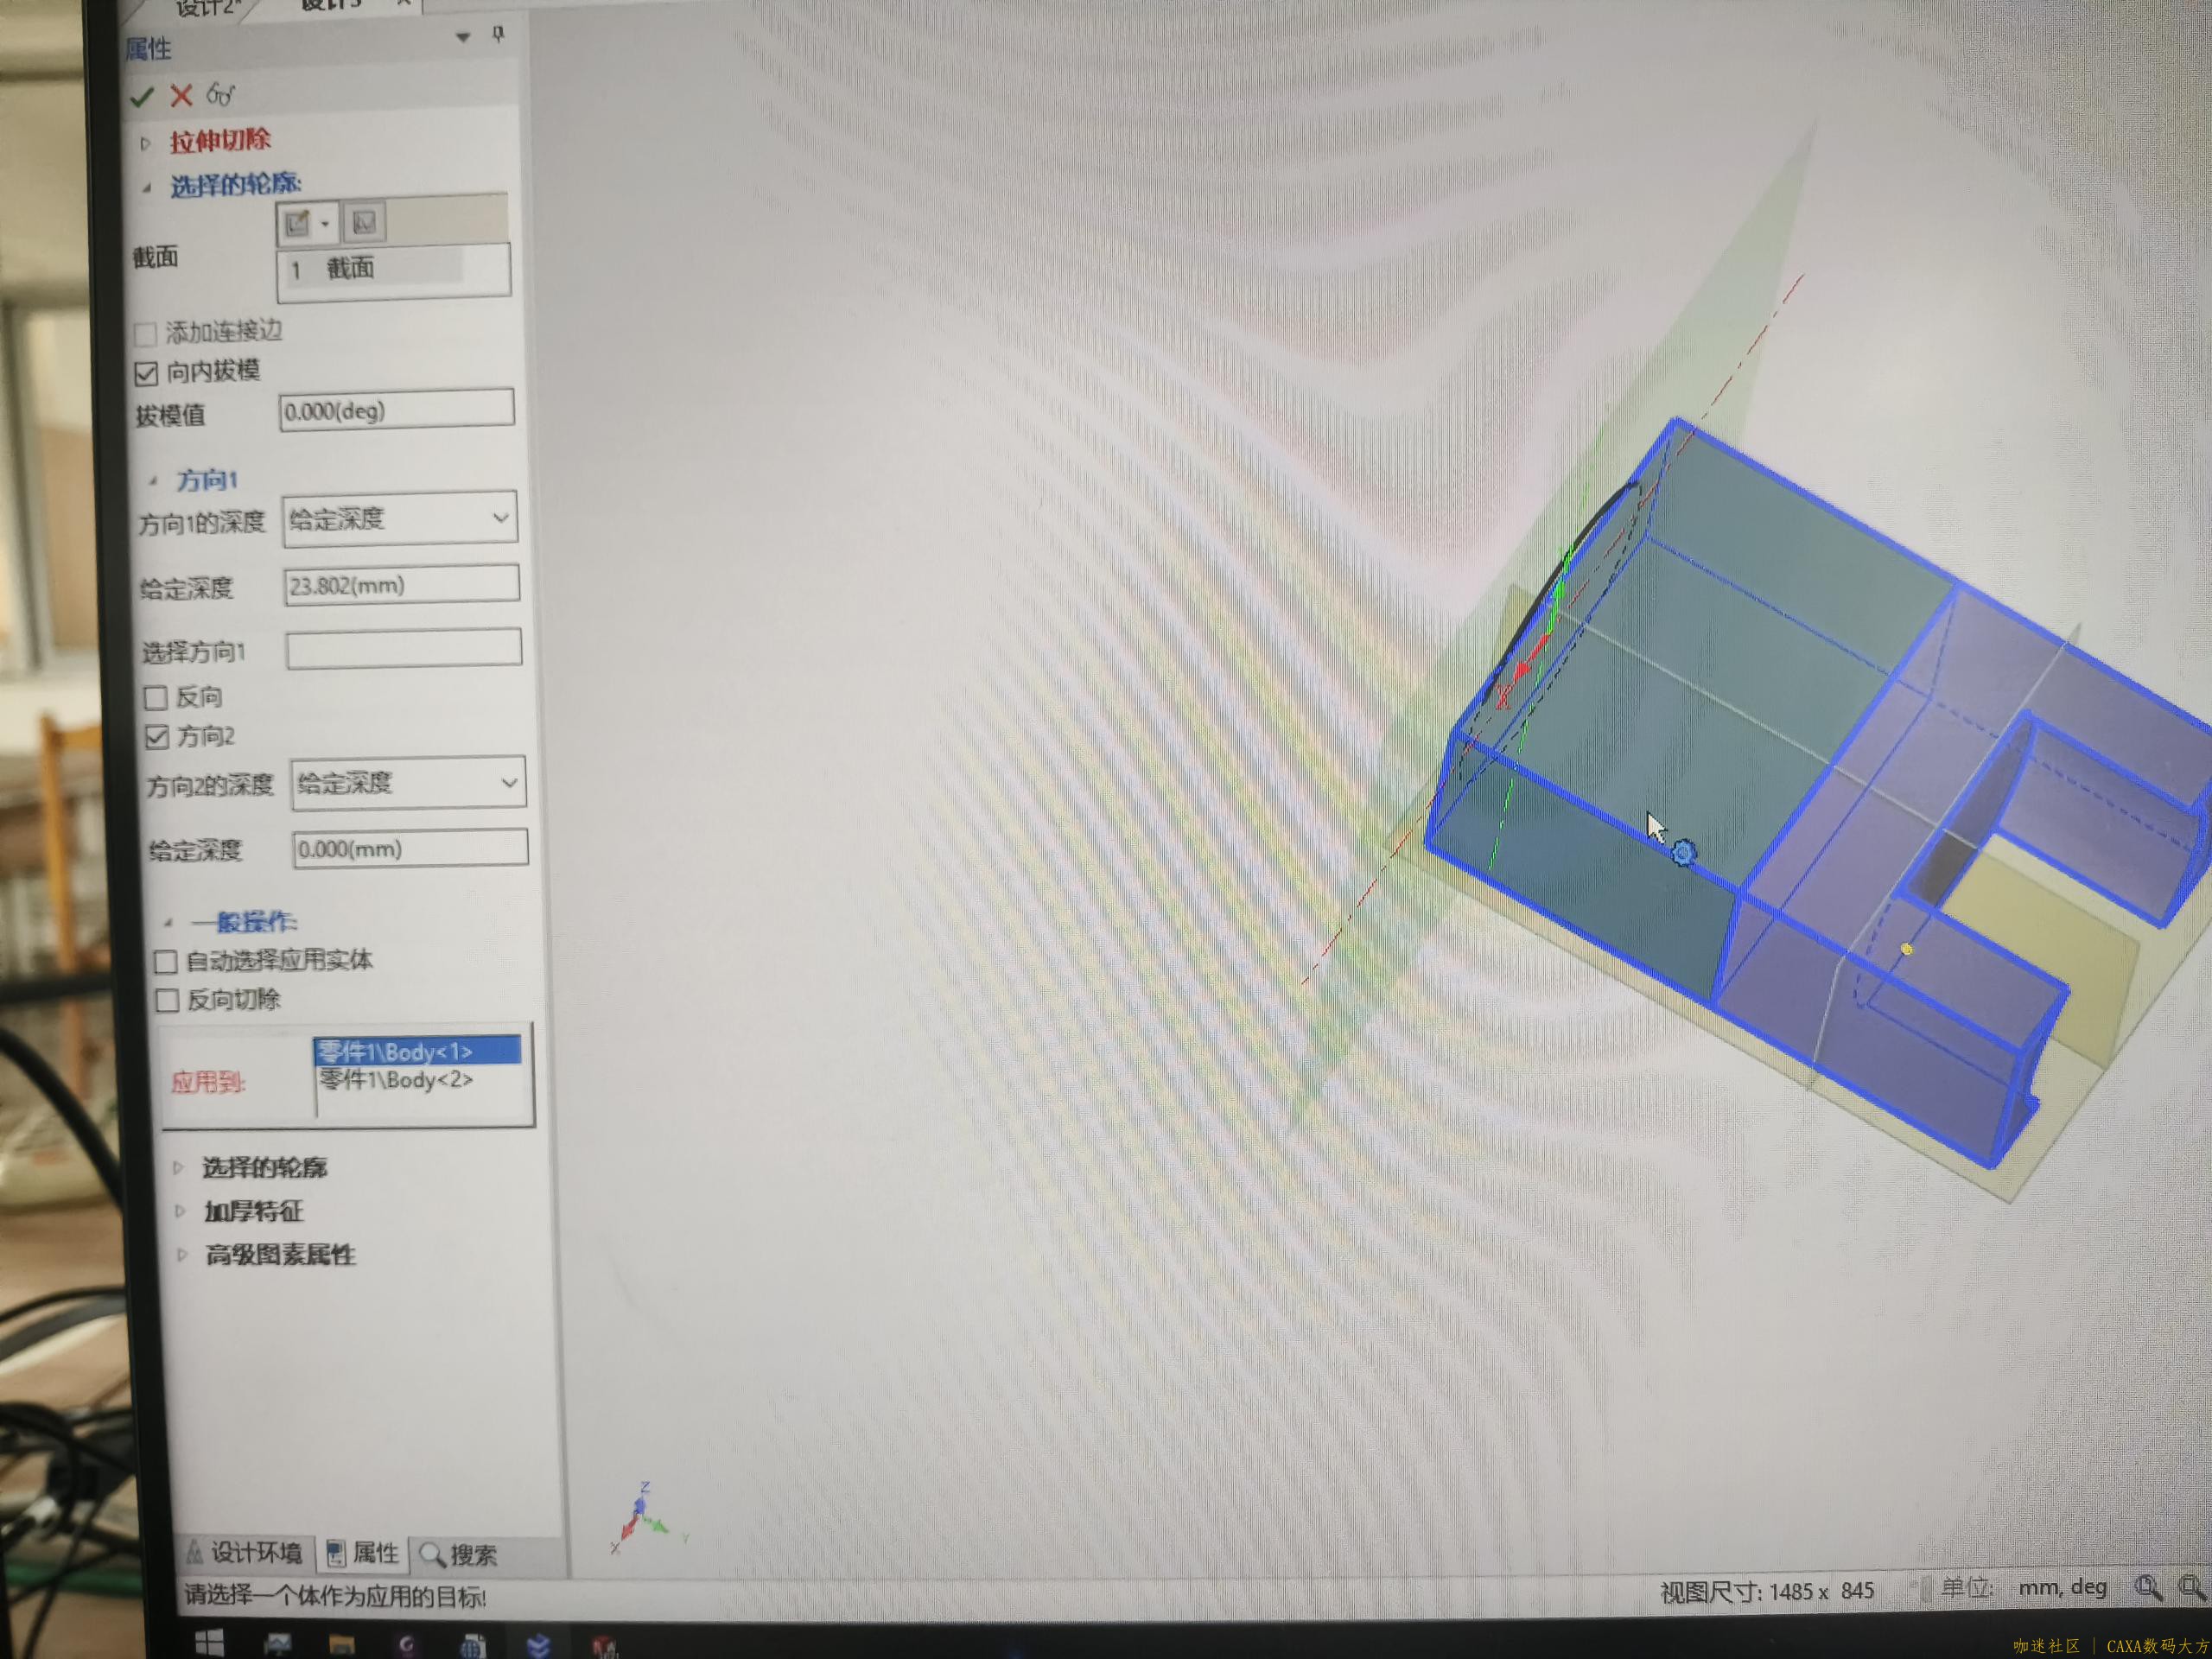Screen dimensions: 2212x1659
Task: Pin the 属性 properties panel
Action: click(x=498, y=35)
